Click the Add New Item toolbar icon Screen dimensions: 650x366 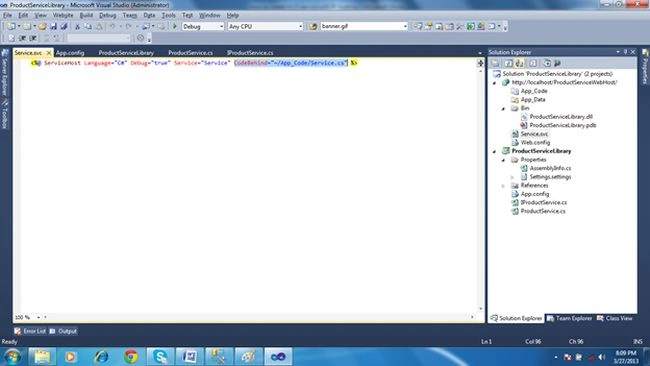click(27, 26)
